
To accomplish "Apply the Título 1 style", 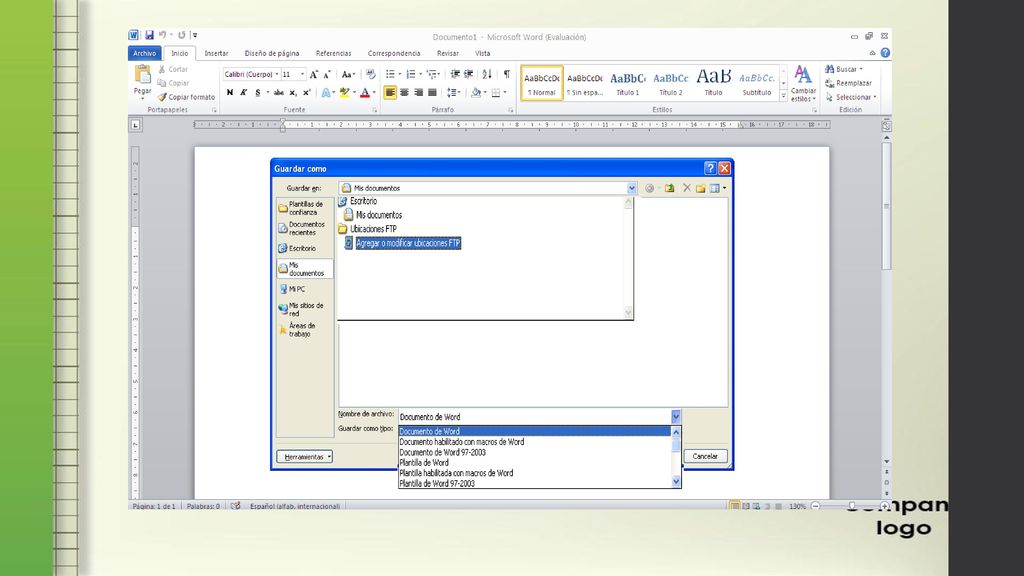I will click(628, 83).
